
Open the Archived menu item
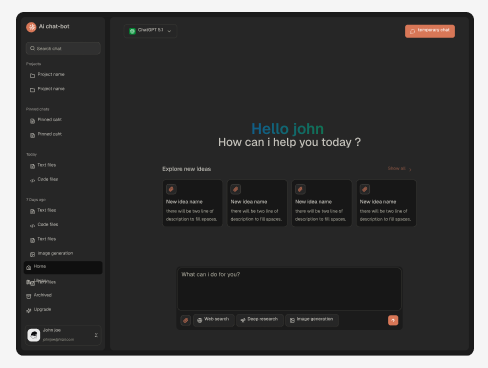point(63,296)
